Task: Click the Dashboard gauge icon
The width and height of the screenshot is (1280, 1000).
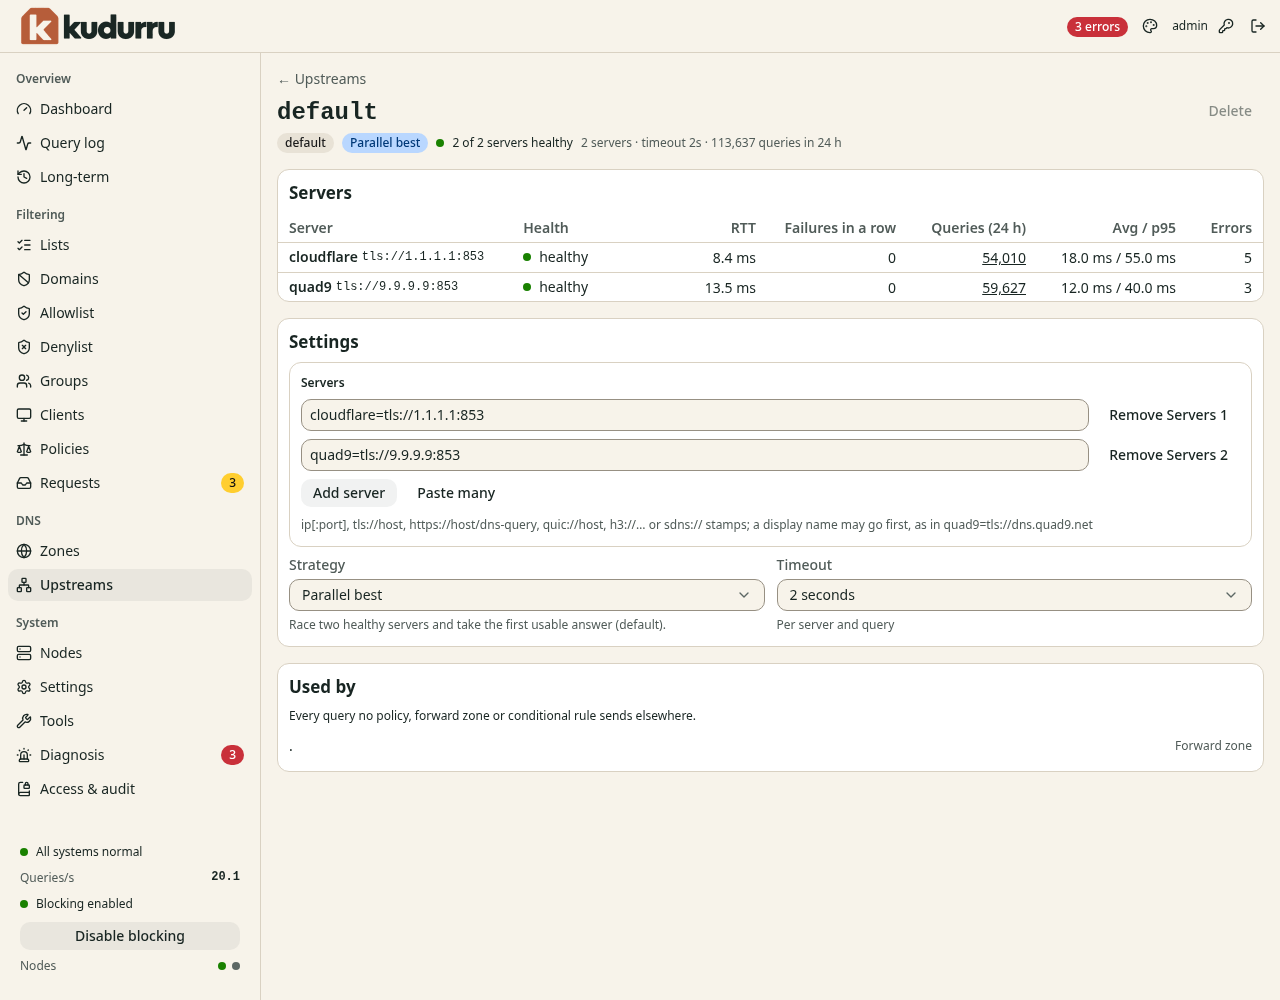Action: click(24, 109)
